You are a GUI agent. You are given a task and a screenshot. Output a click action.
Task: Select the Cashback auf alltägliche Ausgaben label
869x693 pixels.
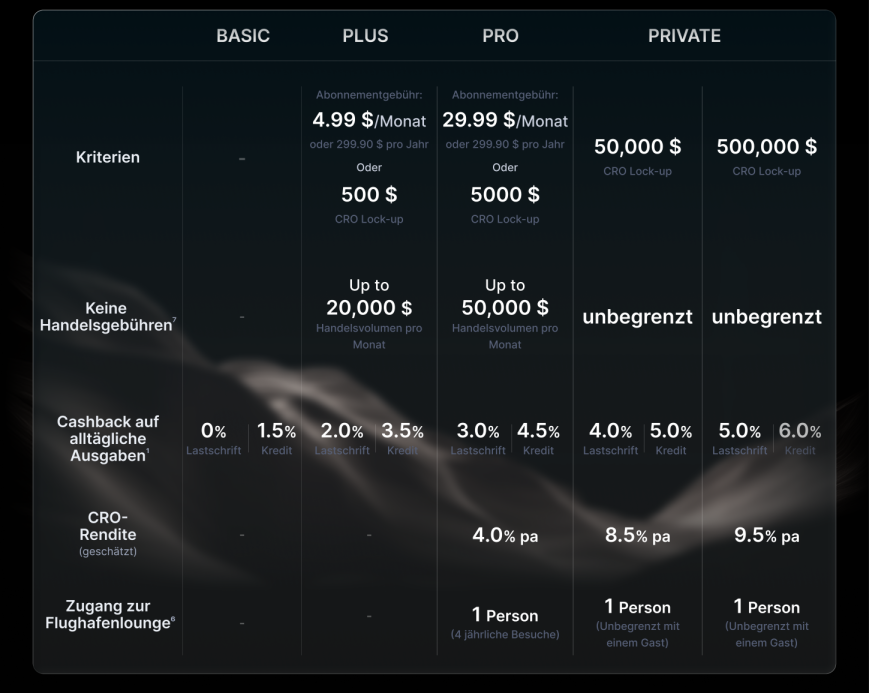click(x=108, y=438)
